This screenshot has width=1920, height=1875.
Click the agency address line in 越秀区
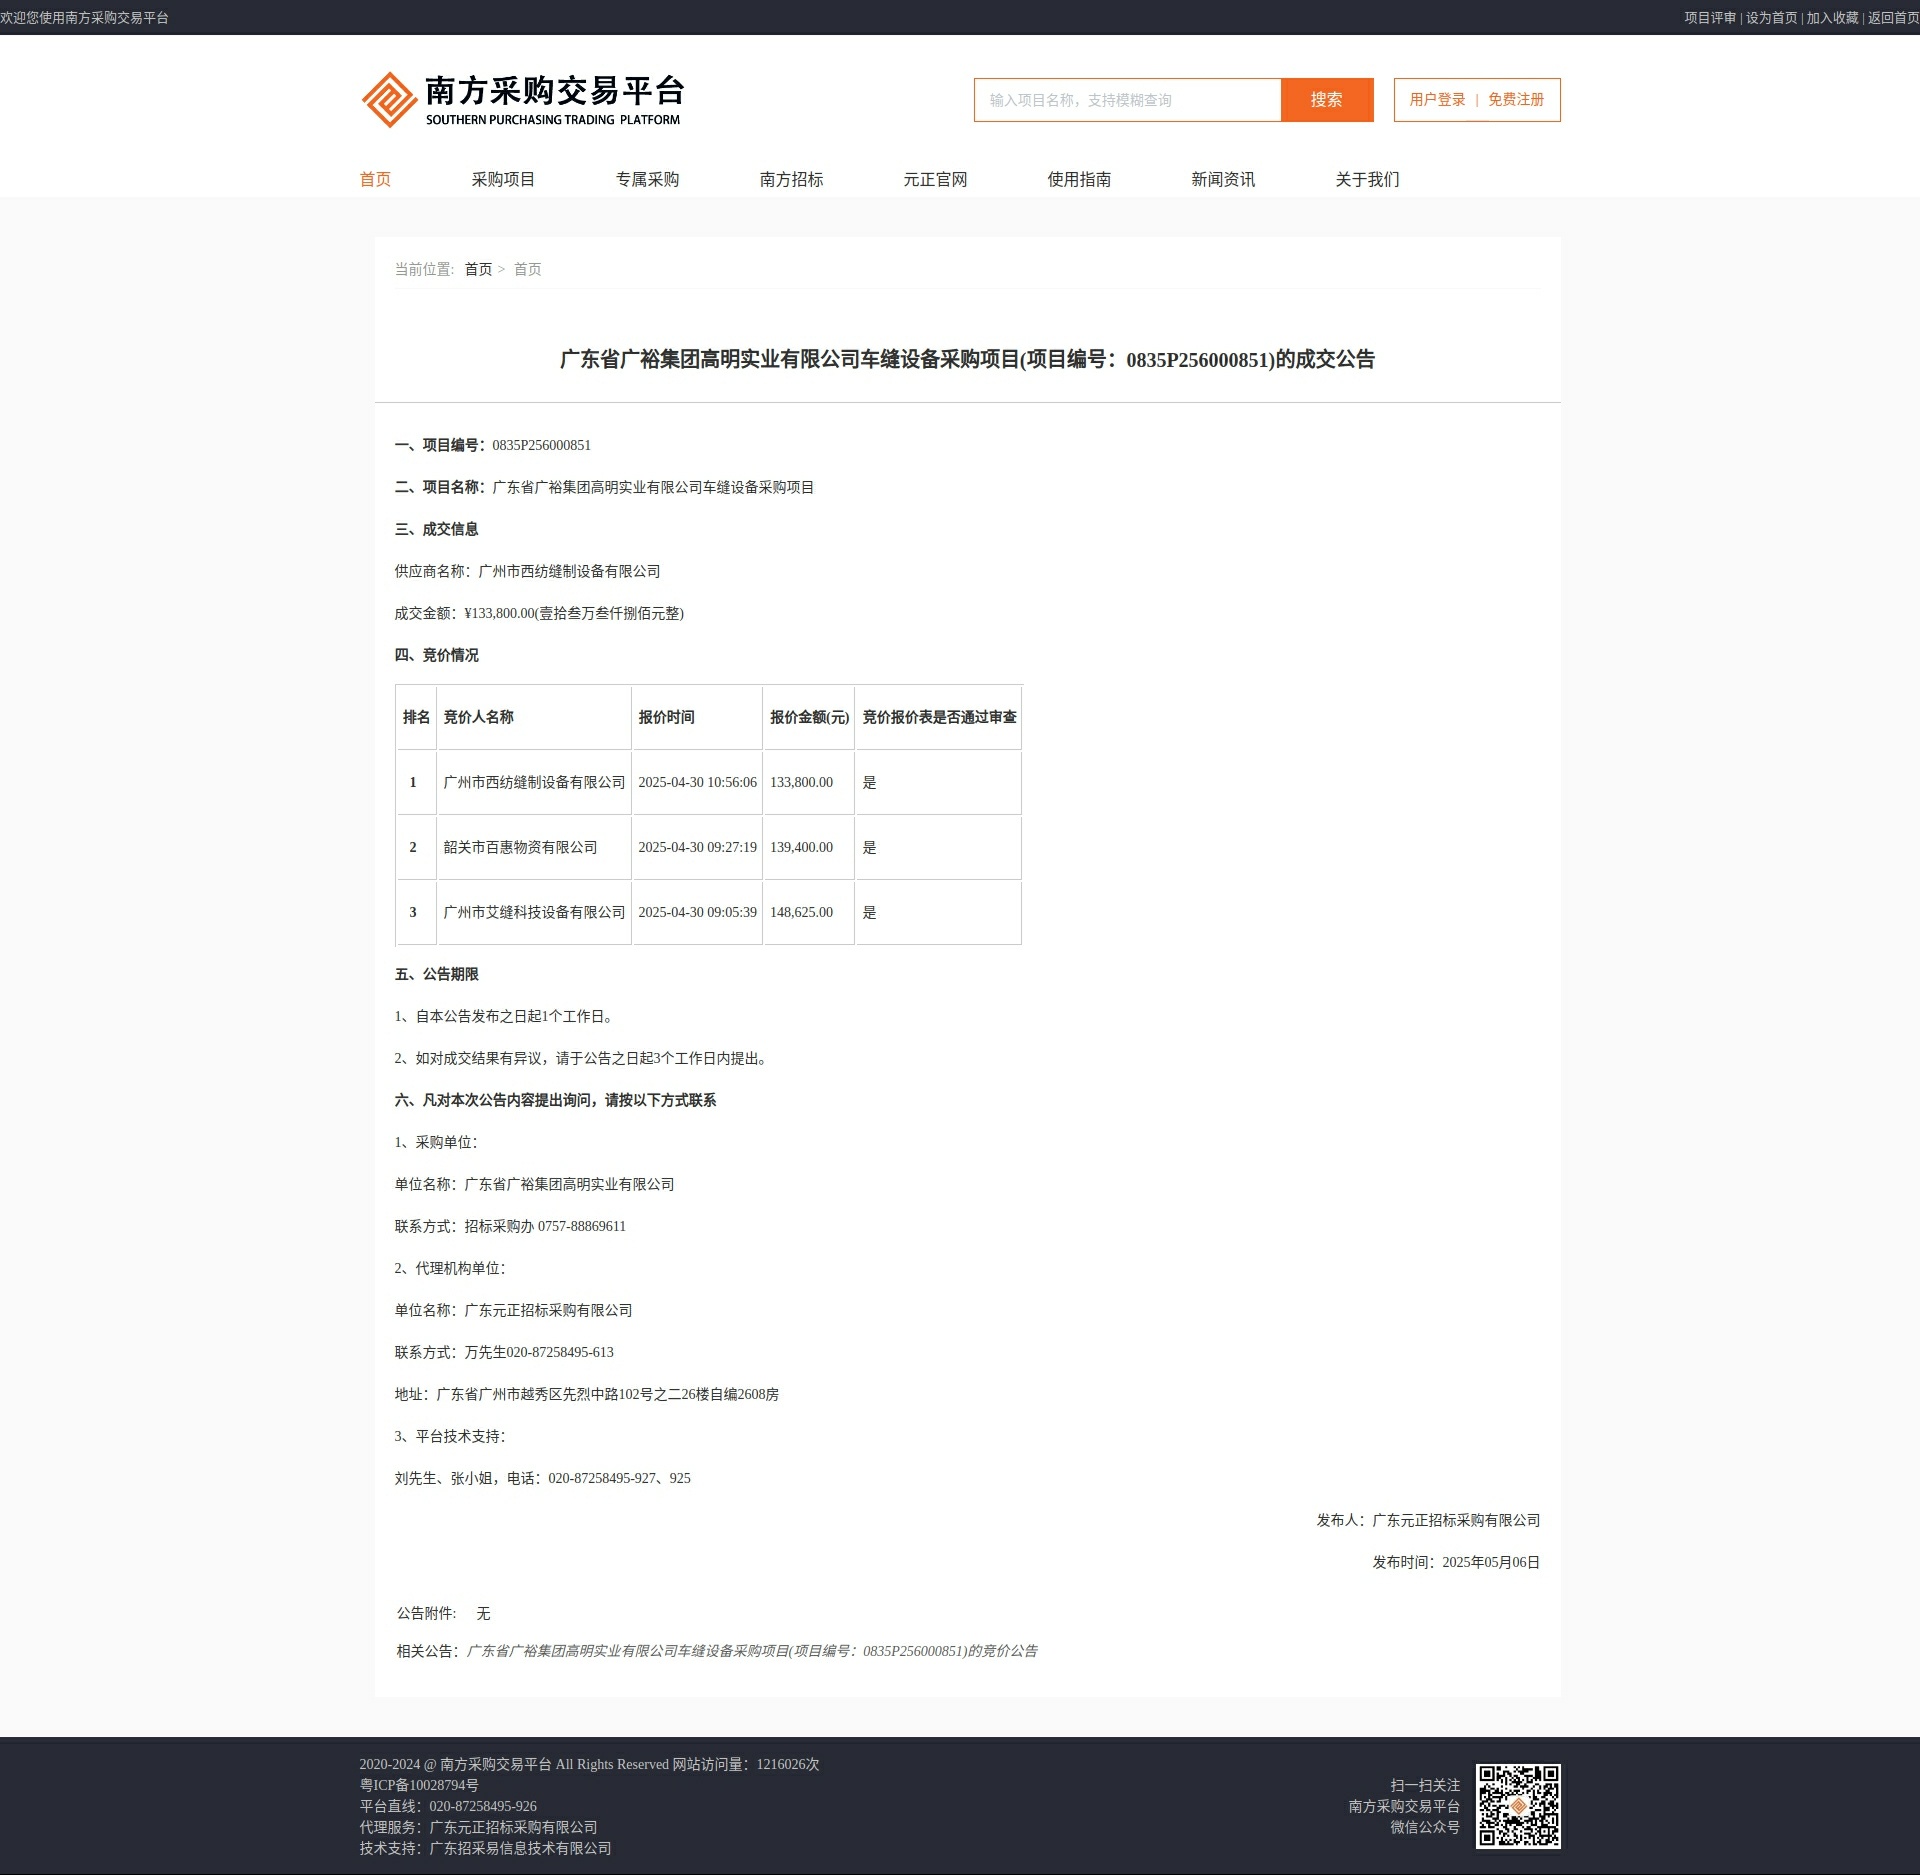(586, 1395)
